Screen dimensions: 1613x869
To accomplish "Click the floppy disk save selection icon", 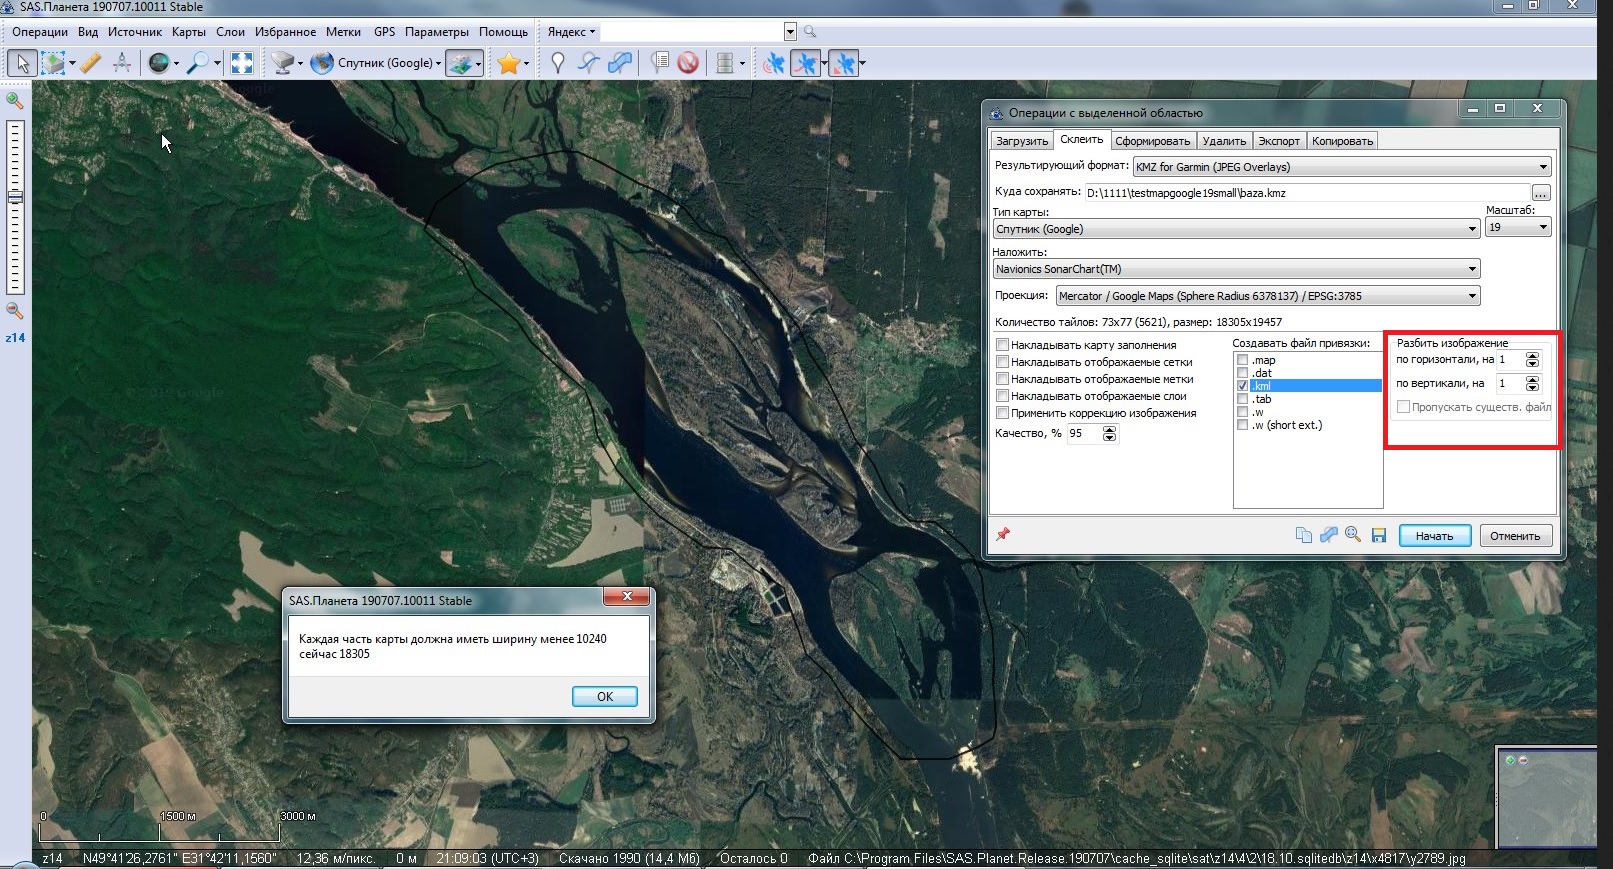I will [x=1379, y=535].
